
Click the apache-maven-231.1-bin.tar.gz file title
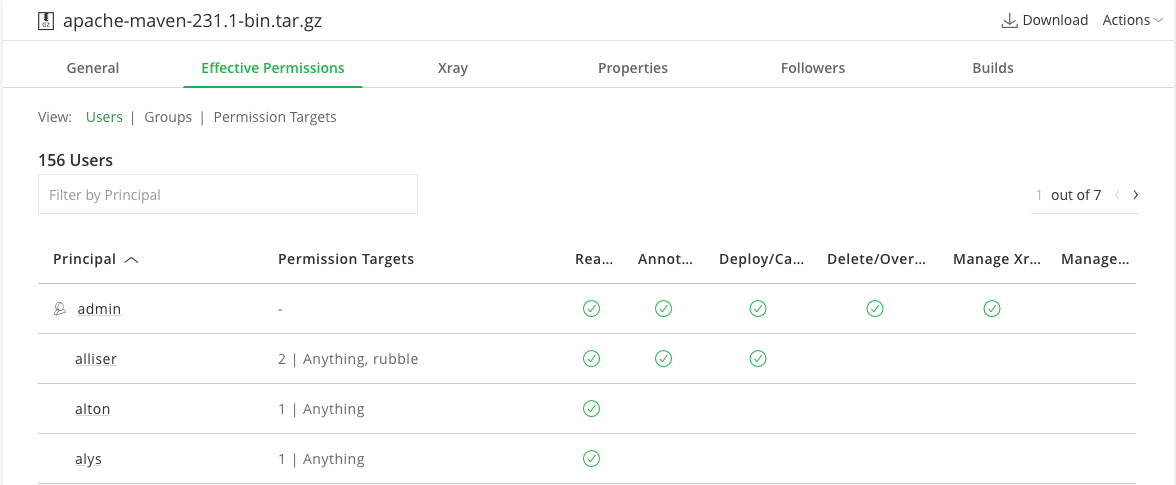(x=193, y=21)
